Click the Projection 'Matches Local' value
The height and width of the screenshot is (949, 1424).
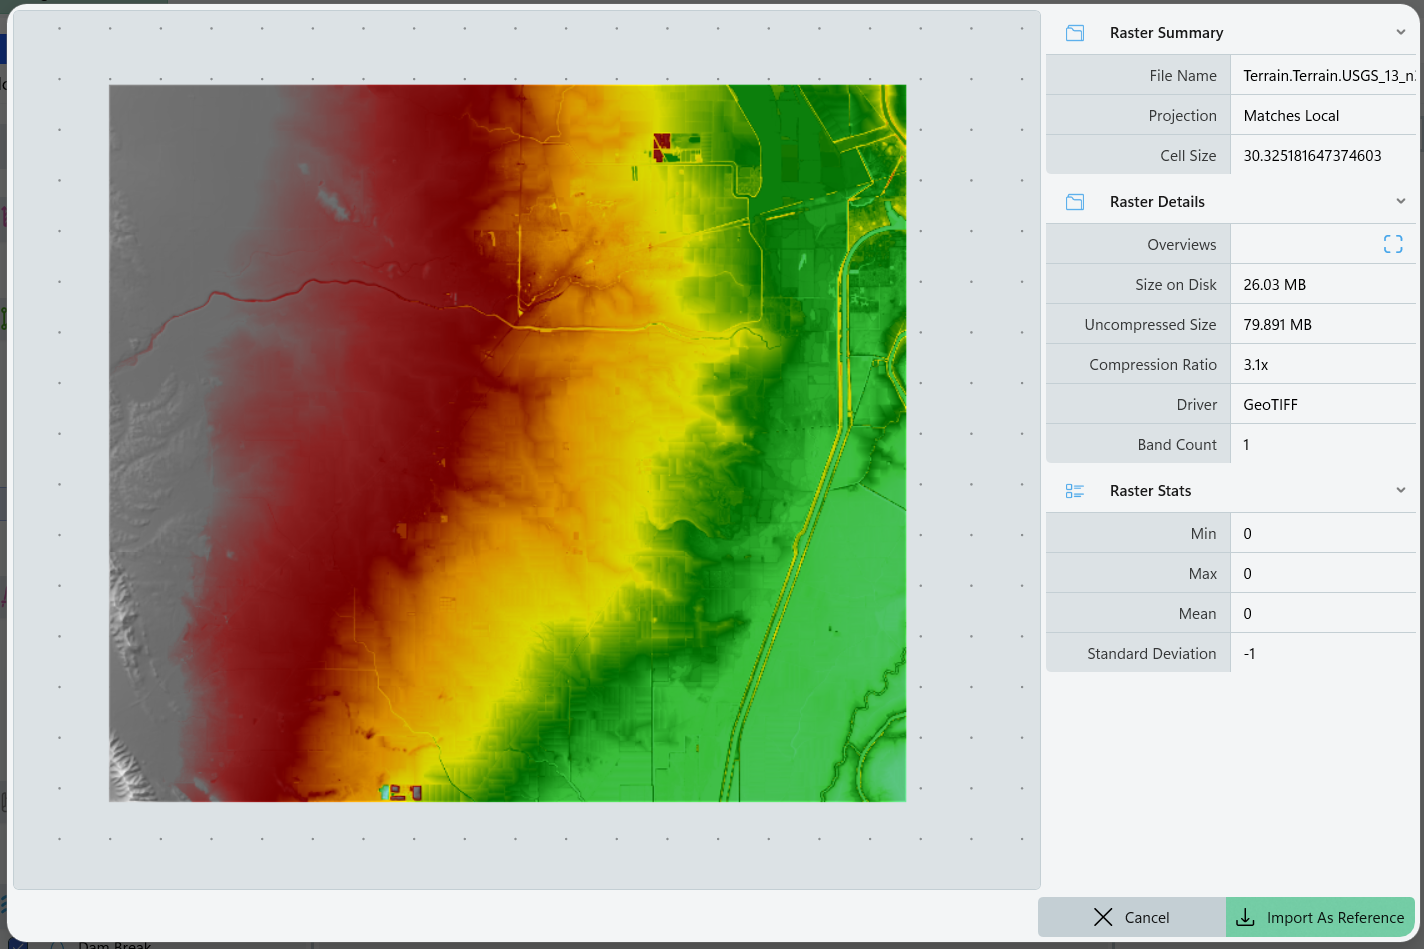1291,116
